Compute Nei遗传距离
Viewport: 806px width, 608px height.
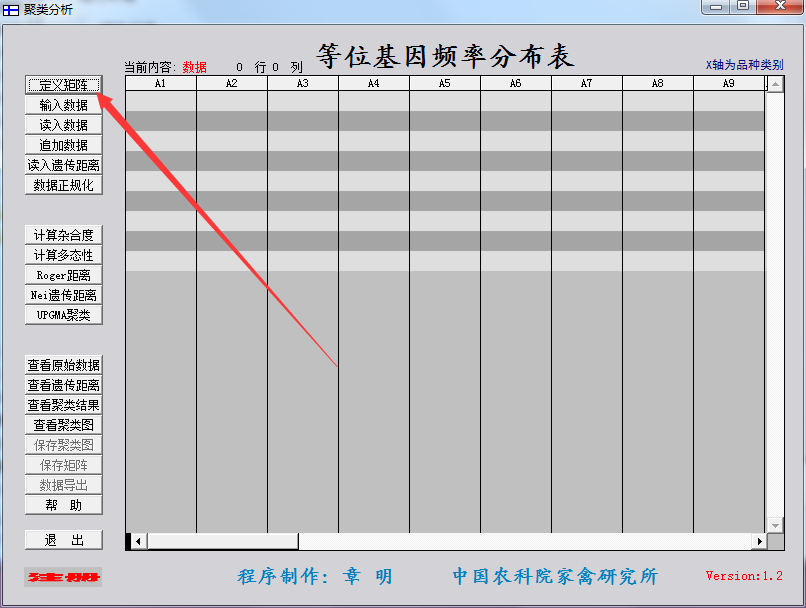(x=64, y=295)
